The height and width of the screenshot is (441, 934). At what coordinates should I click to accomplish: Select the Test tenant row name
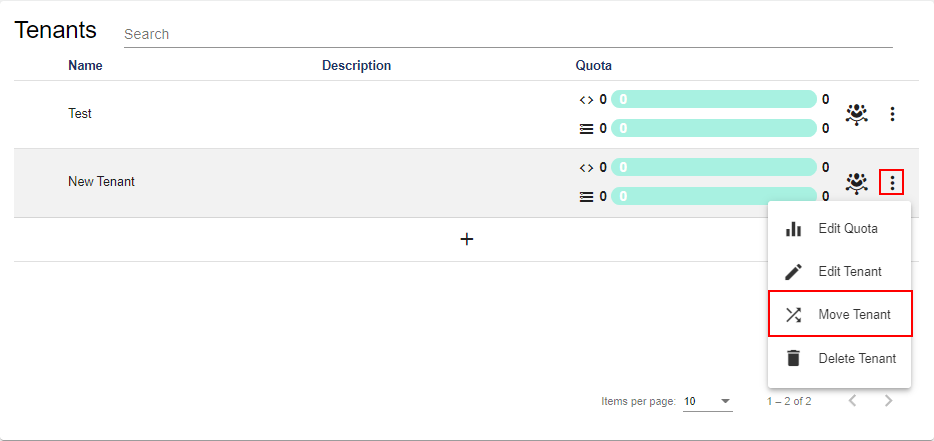tap(80, 114)
